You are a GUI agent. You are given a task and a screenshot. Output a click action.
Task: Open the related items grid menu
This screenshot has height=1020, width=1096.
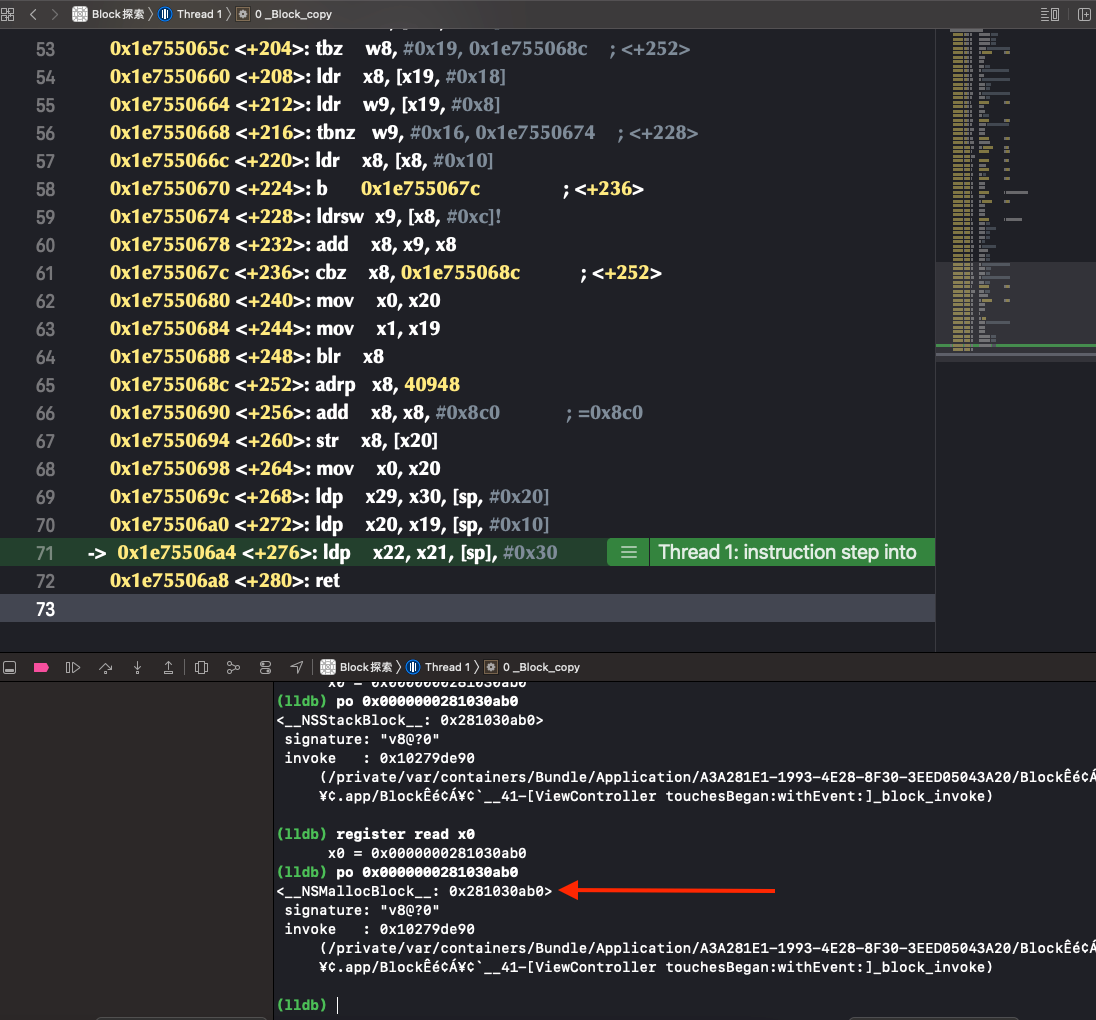click(x=8, y=14)
